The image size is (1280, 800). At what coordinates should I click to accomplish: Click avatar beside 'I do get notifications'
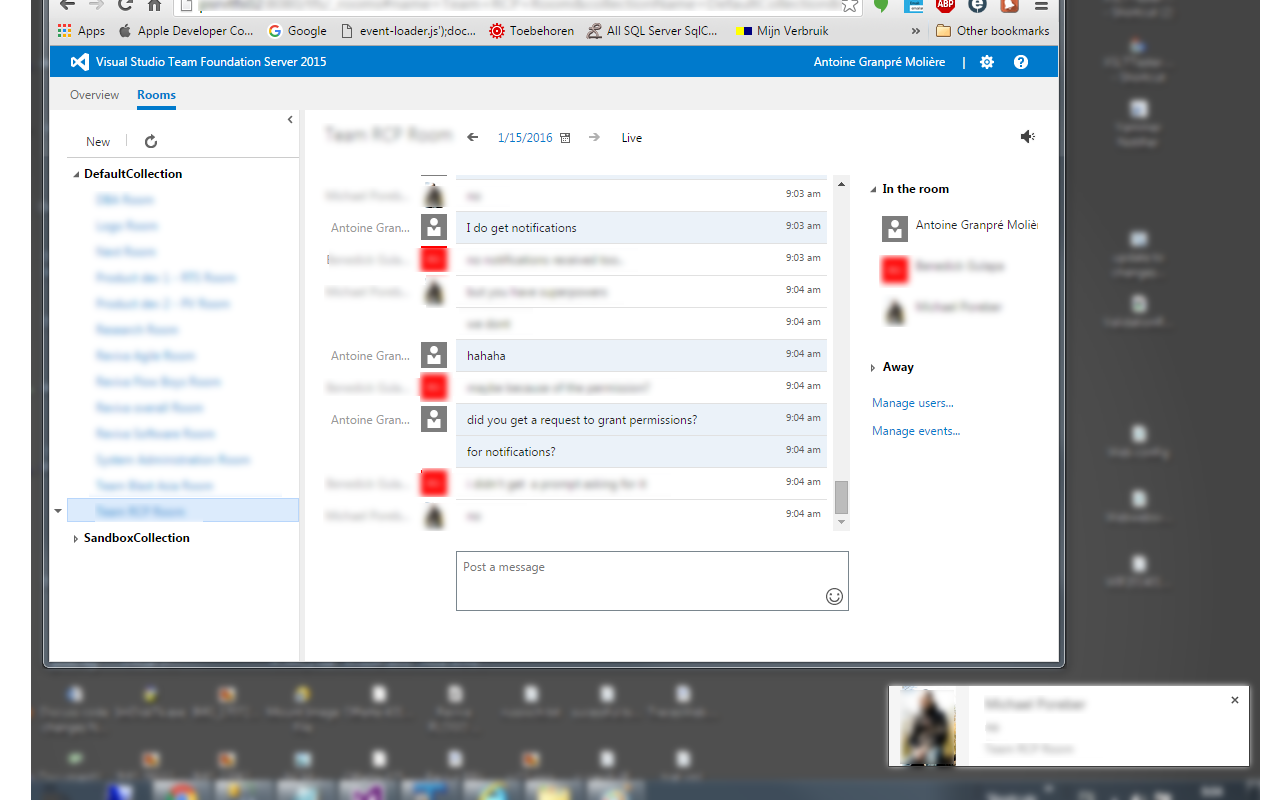(x=433, y=227)
